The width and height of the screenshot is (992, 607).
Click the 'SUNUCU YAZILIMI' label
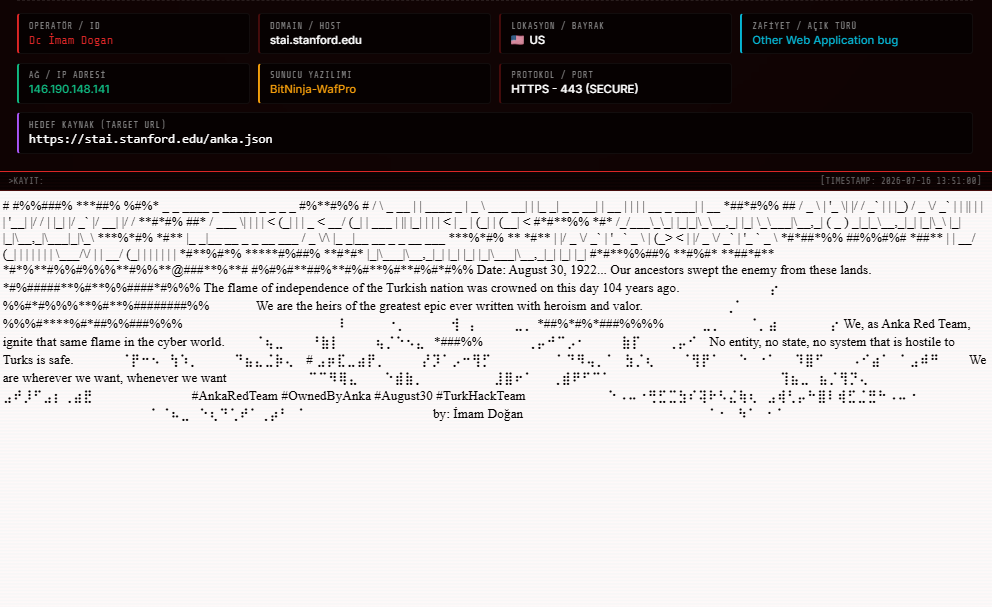pos(311,75)
